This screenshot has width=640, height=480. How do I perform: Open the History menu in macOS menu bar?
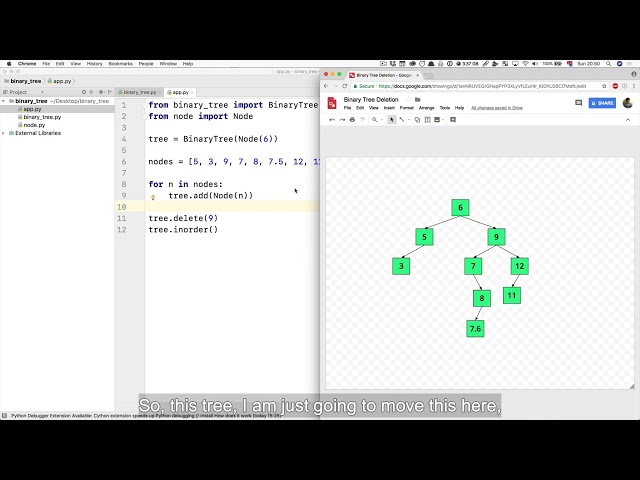click(94, 64)
